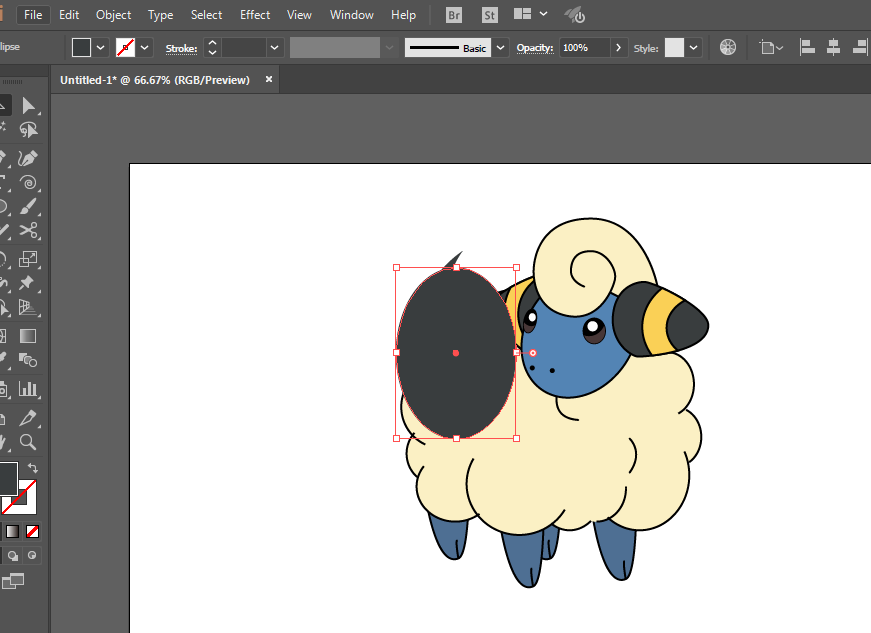Select the Paintbrush tool
This screenshot has width=871, height=633.
coord(28,207)
